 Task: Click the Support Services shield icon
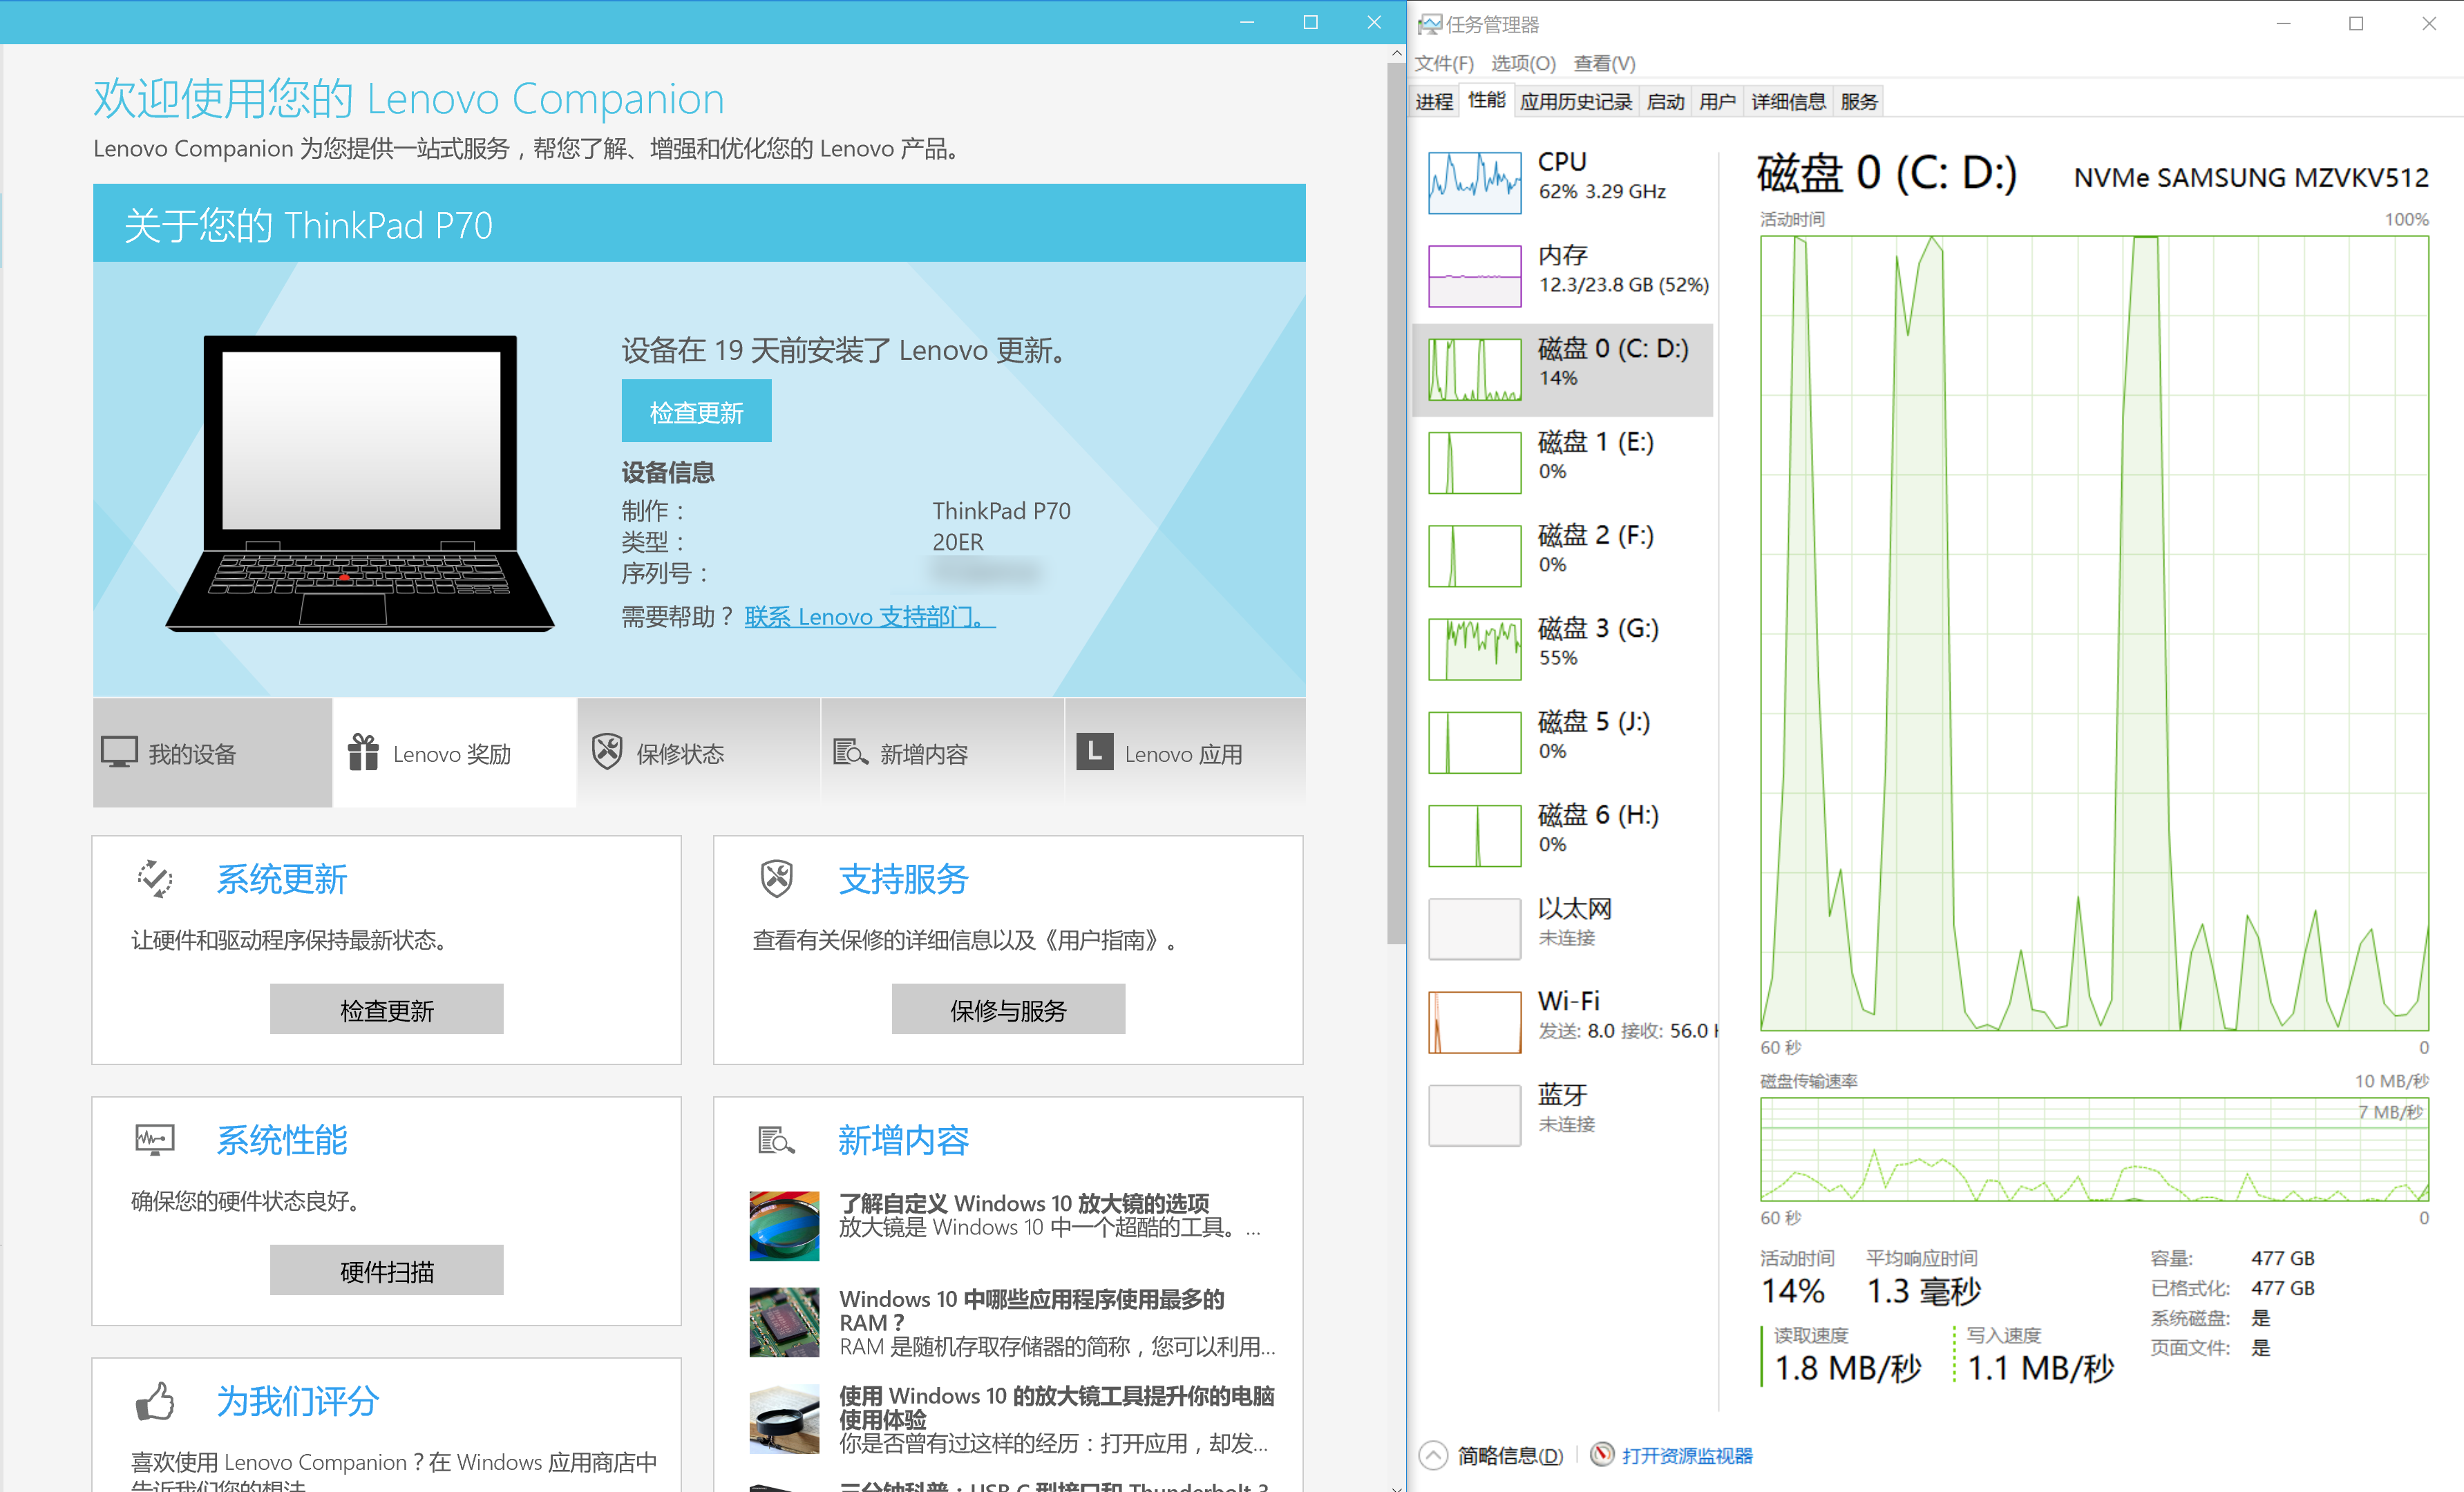pyautogui.click(x=777, y=879)
